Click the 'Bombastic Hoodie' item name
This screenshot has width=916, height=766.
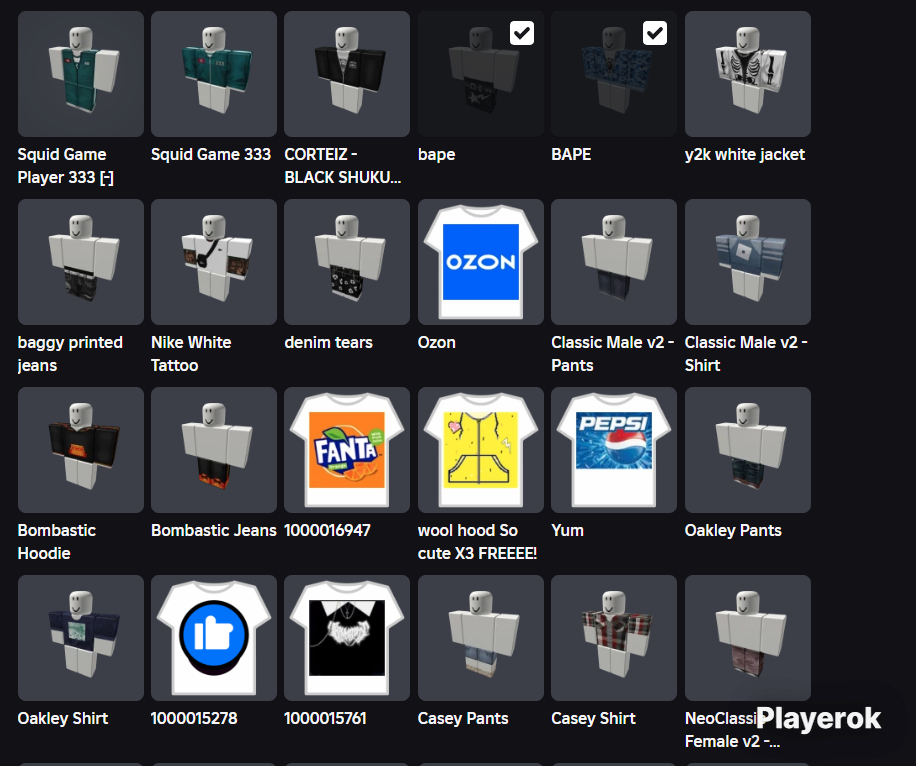tap(57, 542)
